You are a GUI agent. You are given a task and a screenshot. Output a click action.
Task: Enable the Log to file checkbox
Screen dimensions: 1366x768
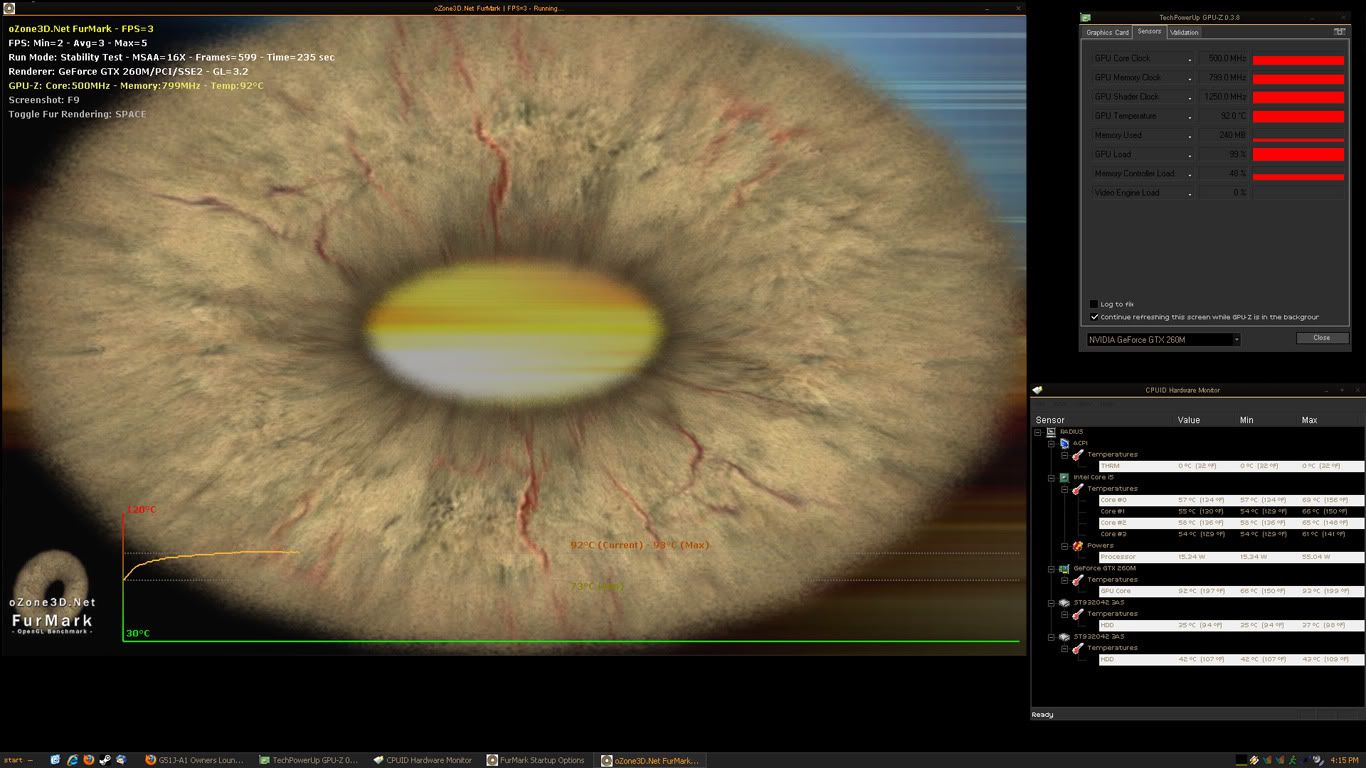point(1094,304)
